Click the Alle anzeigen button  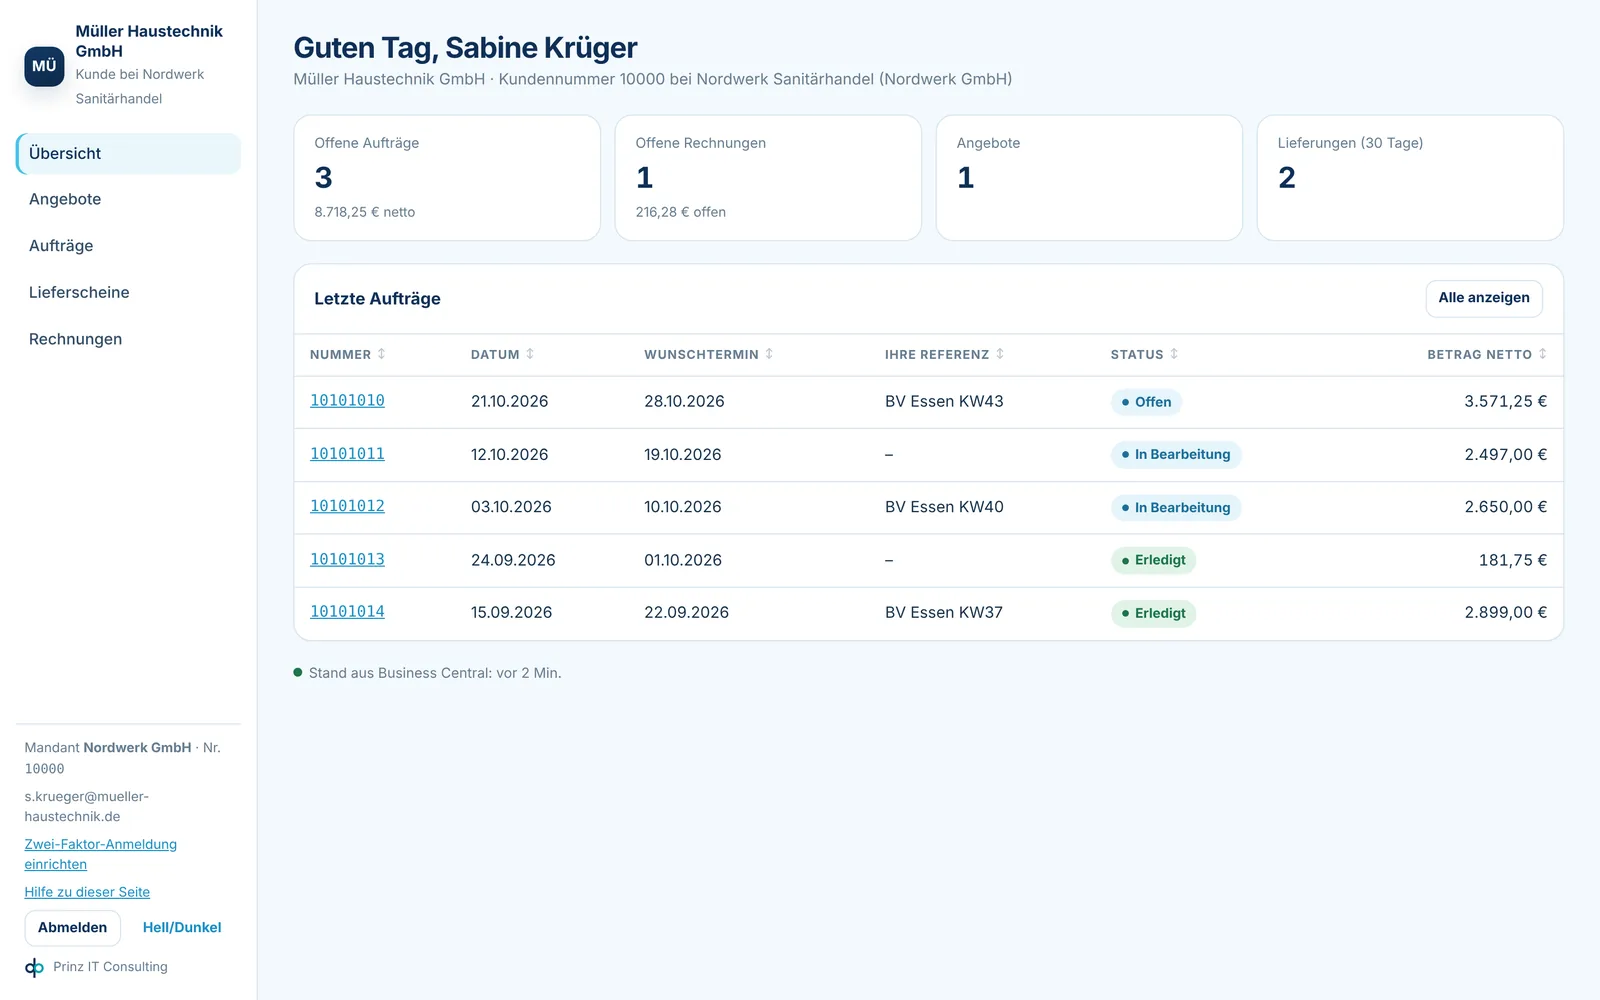(1484, 298)
